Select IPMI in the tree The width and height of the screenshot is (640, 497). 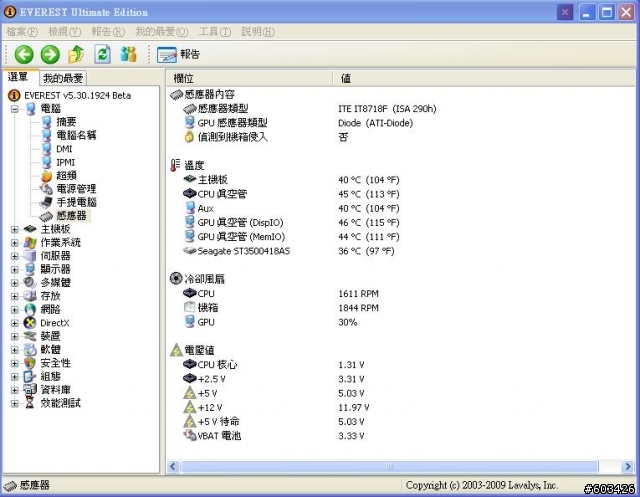65,162
